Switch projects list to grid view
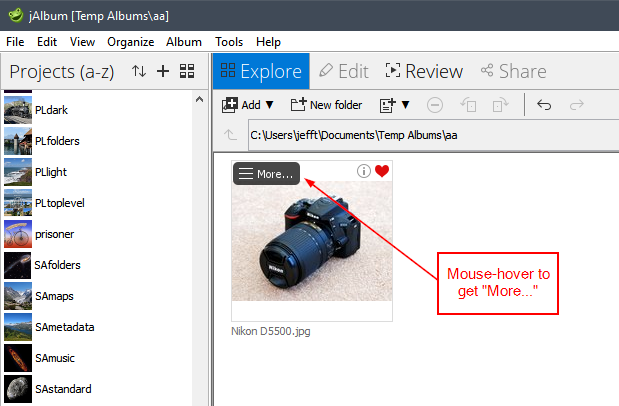Image resolution: width=619 pixels, height=406 pixels. point(187,71)
